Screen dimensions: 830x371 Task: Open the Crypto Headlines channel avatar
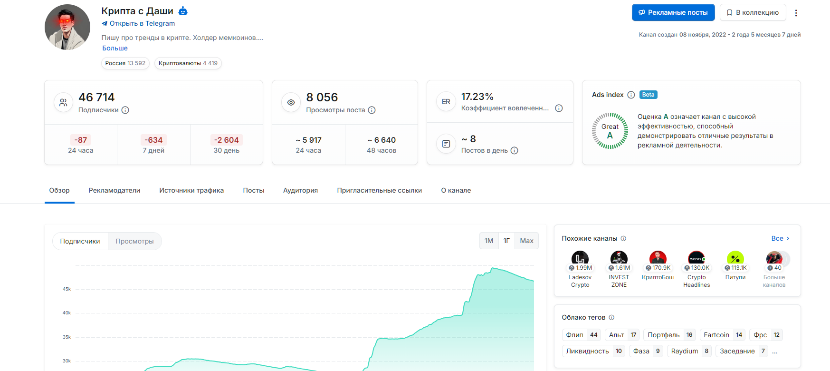(x=696, y=259)
